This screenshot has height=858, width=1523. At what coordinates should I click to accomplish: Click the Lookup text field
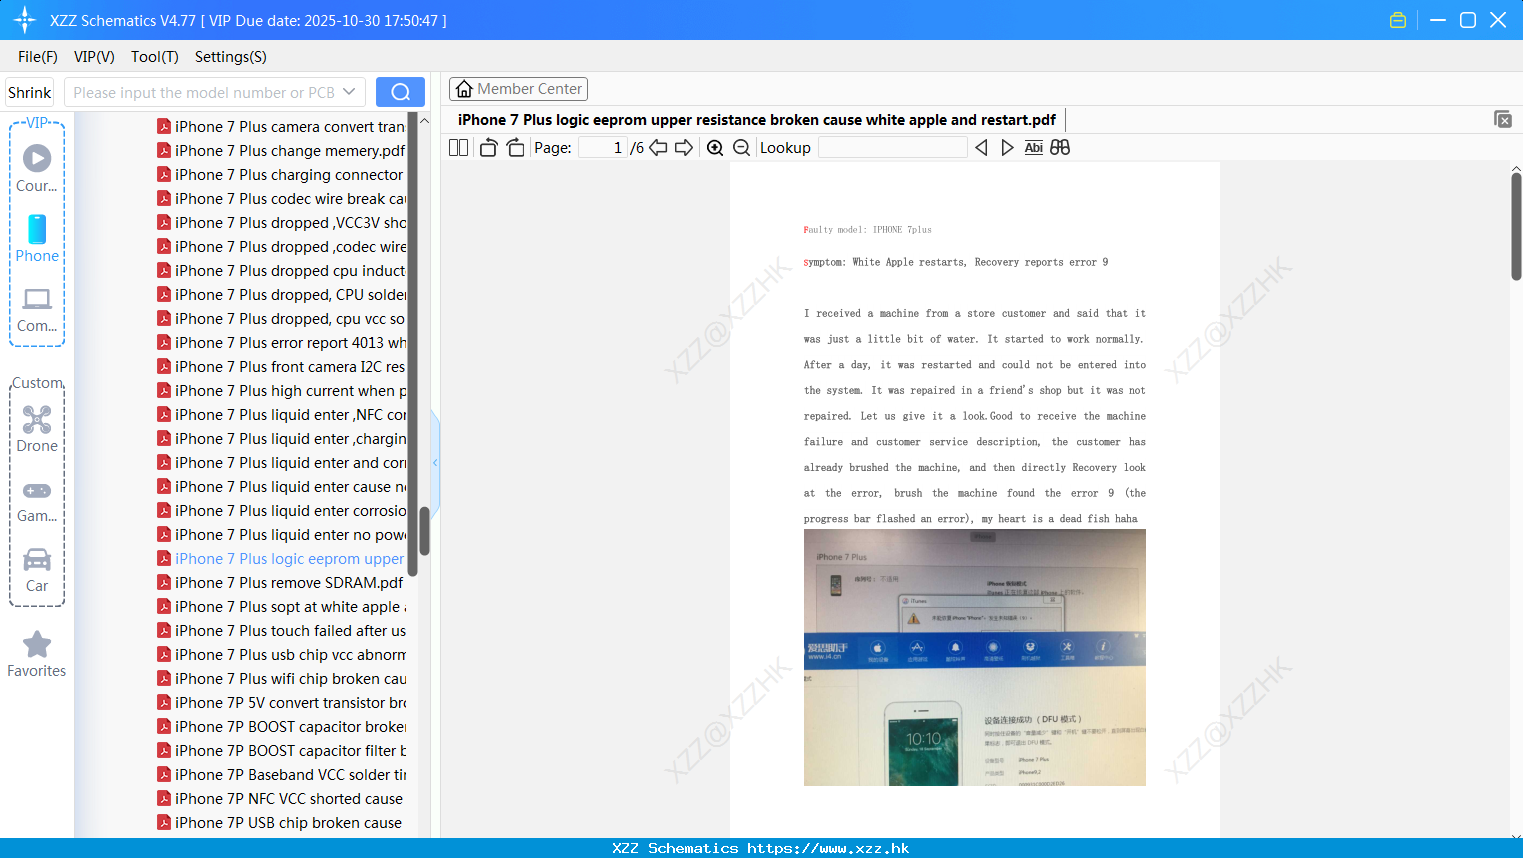coord(892,147)
